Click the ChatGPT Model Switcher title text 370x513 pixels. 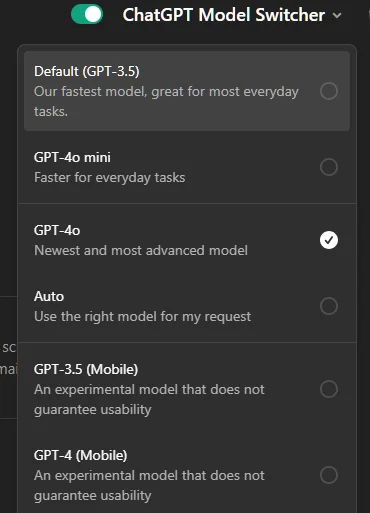pyautogui.click(x=224, y=15)
